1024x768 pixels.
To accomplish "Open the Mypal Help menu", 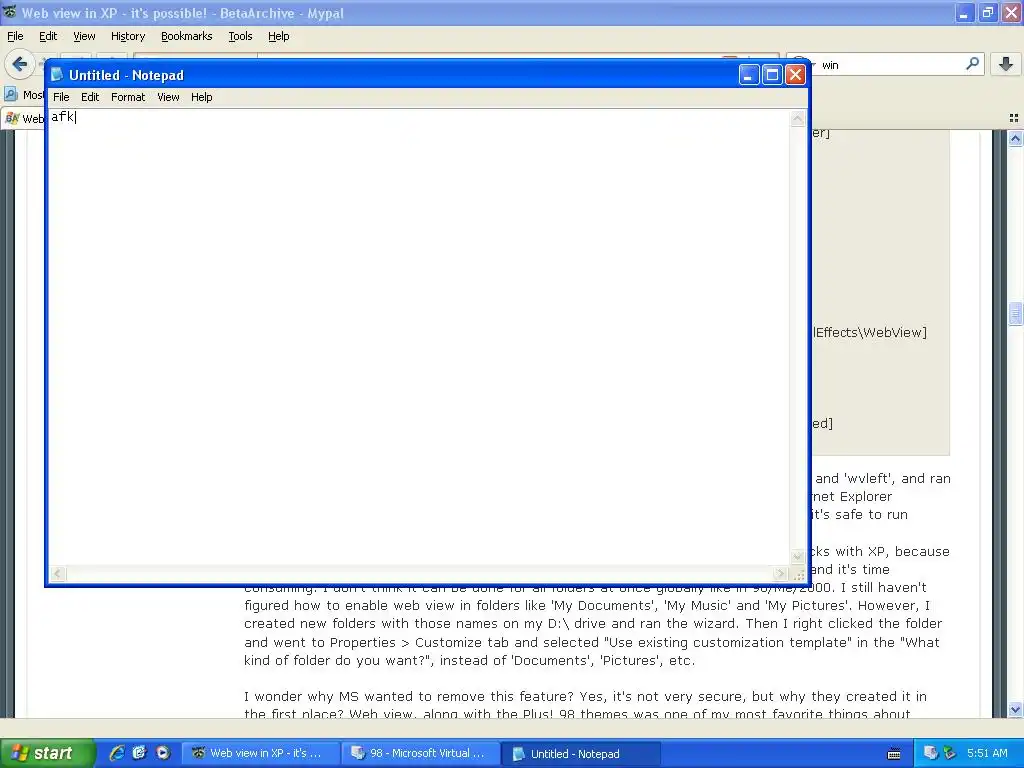I will (278, 37).
